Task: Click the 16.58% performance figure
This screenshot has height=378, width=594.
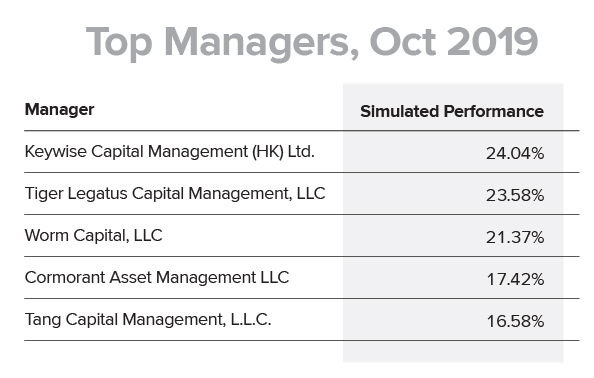Action: (515, 322)
